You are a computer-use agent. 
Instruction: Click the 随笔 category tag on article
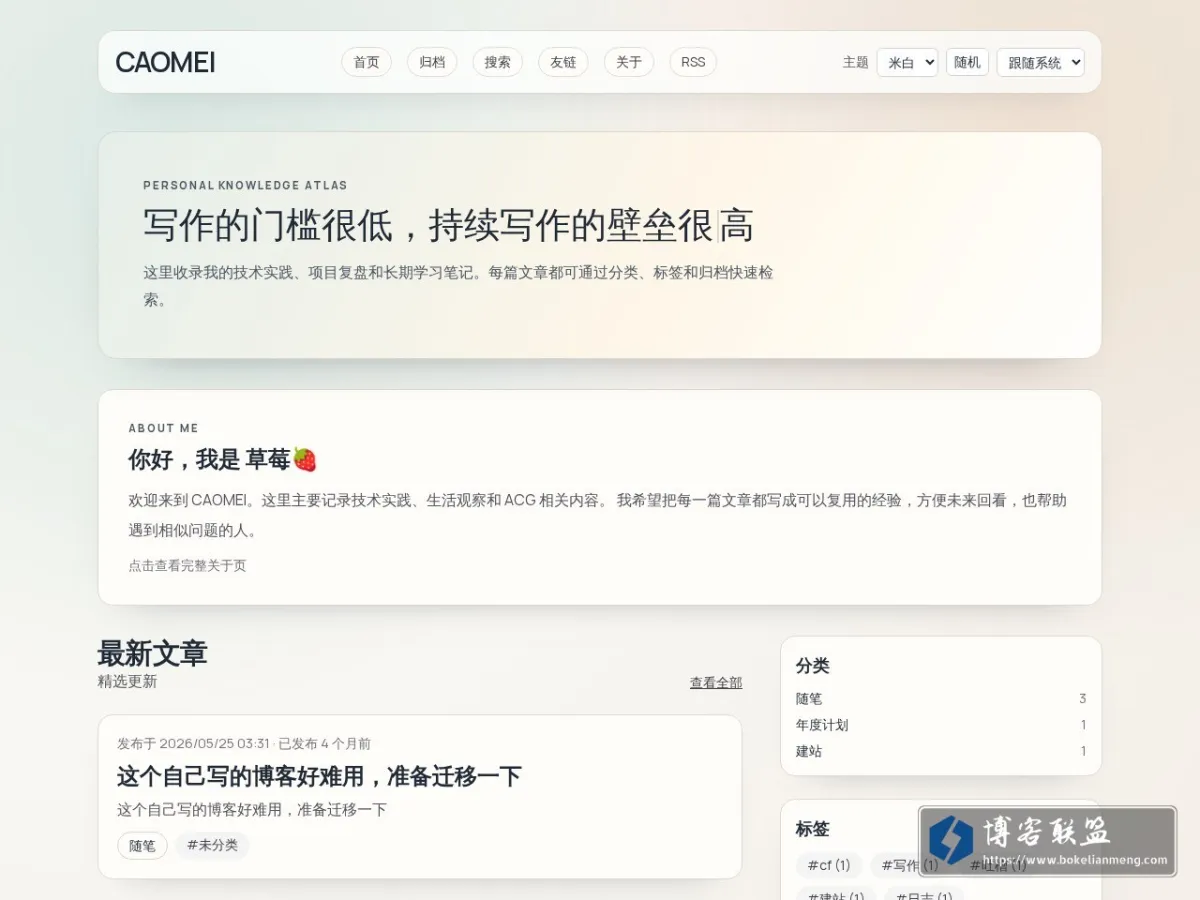tap(142, 846)
